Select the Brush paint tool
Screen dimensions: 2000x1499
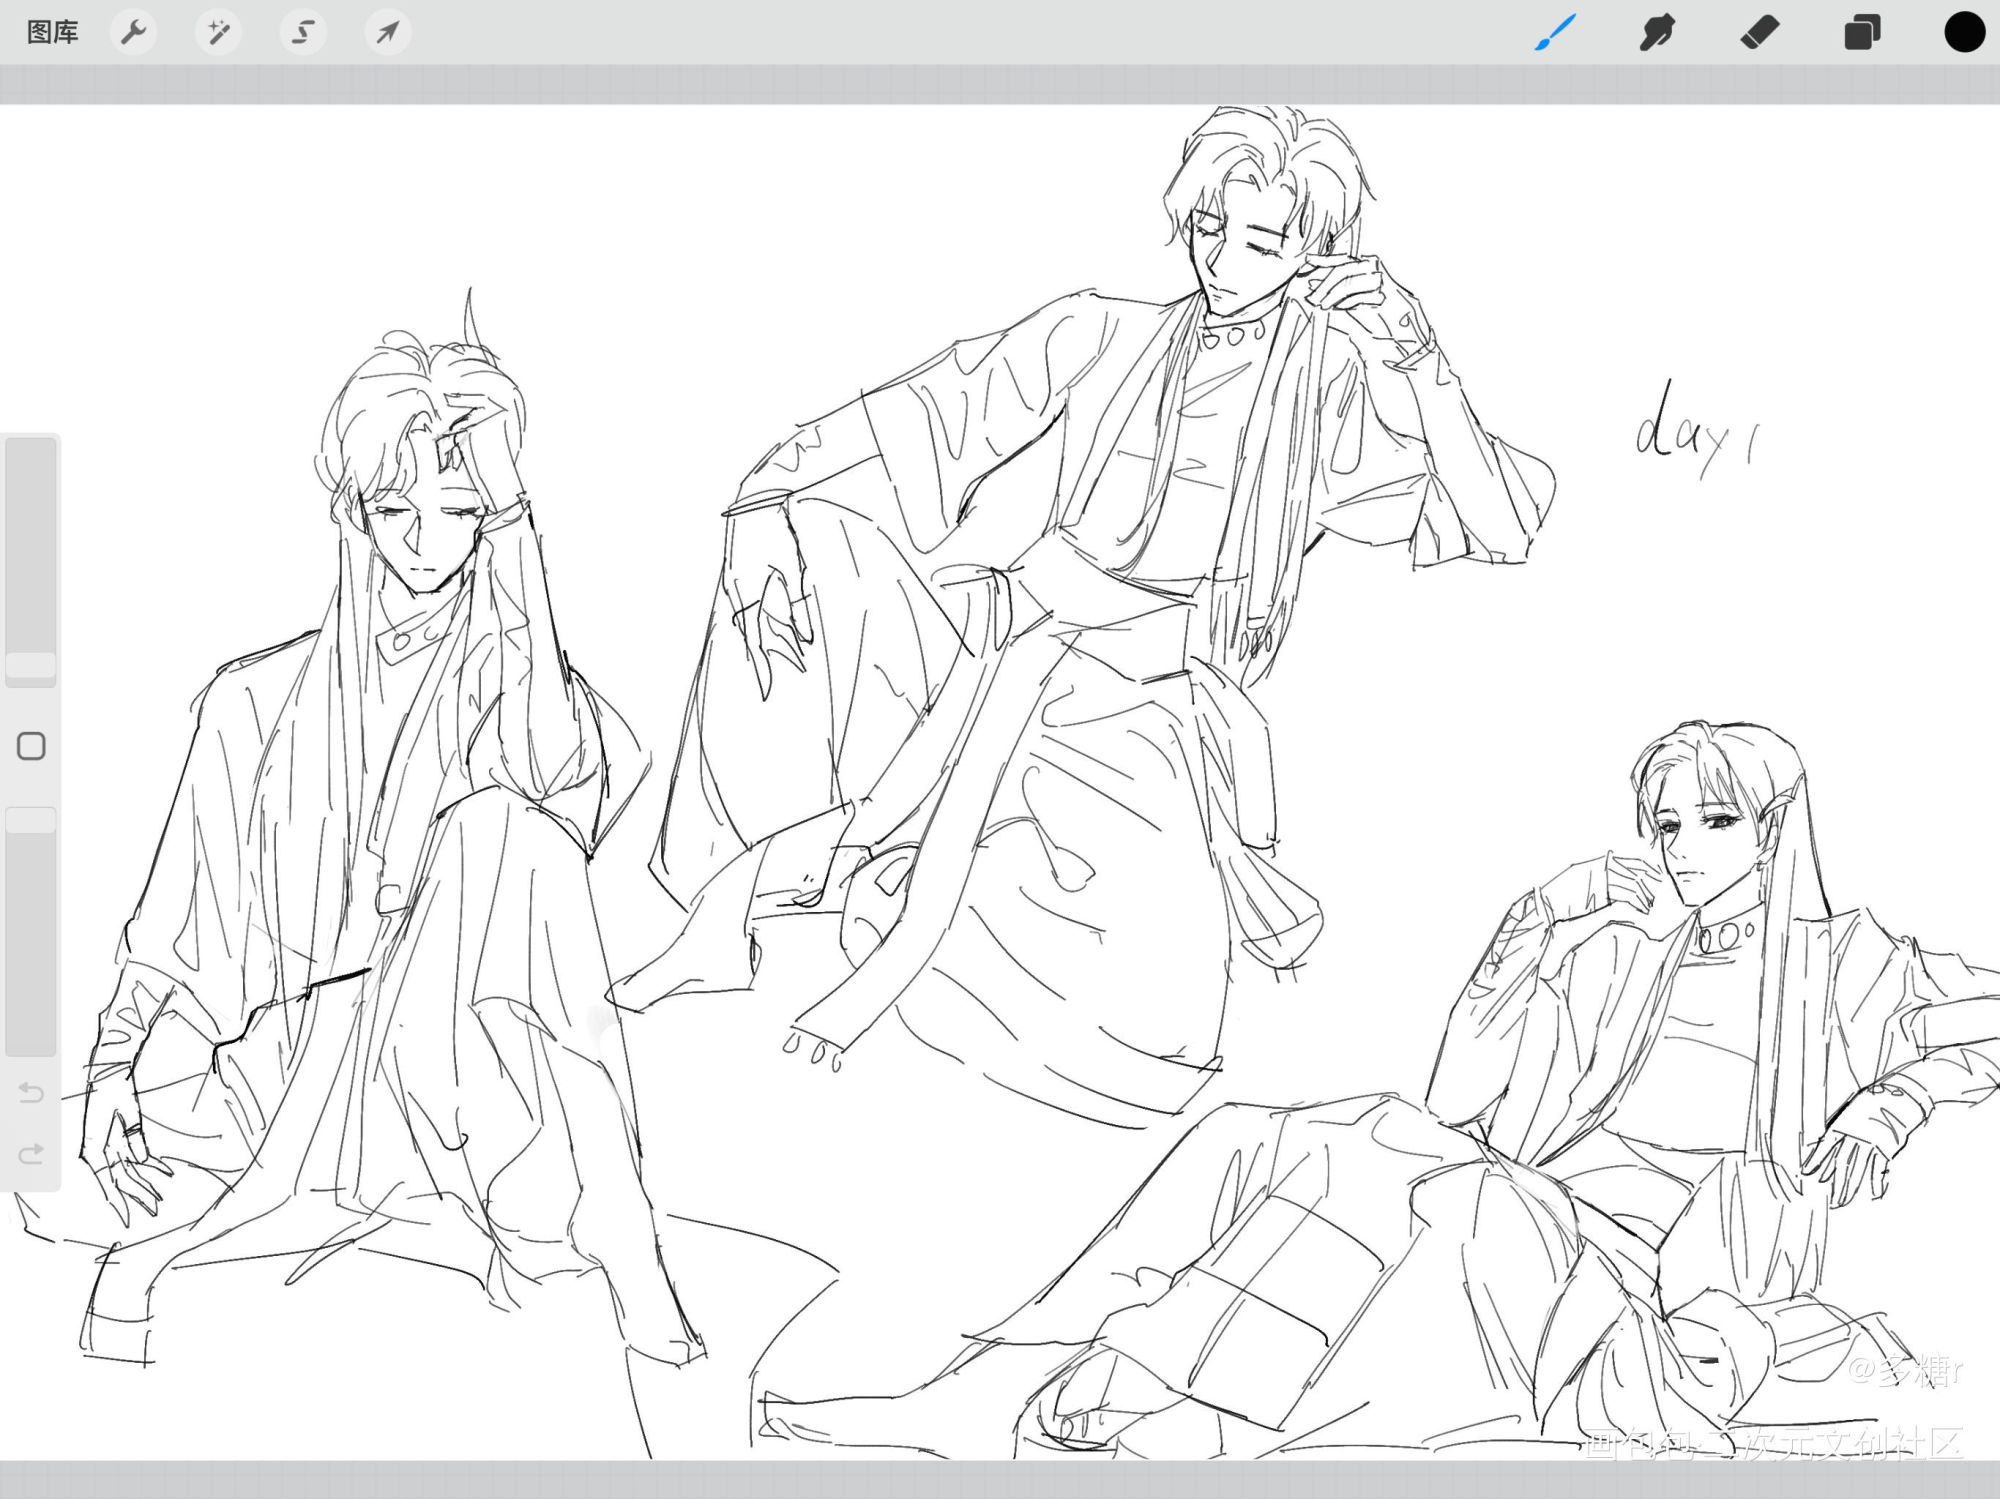[x=1555, y=33]
